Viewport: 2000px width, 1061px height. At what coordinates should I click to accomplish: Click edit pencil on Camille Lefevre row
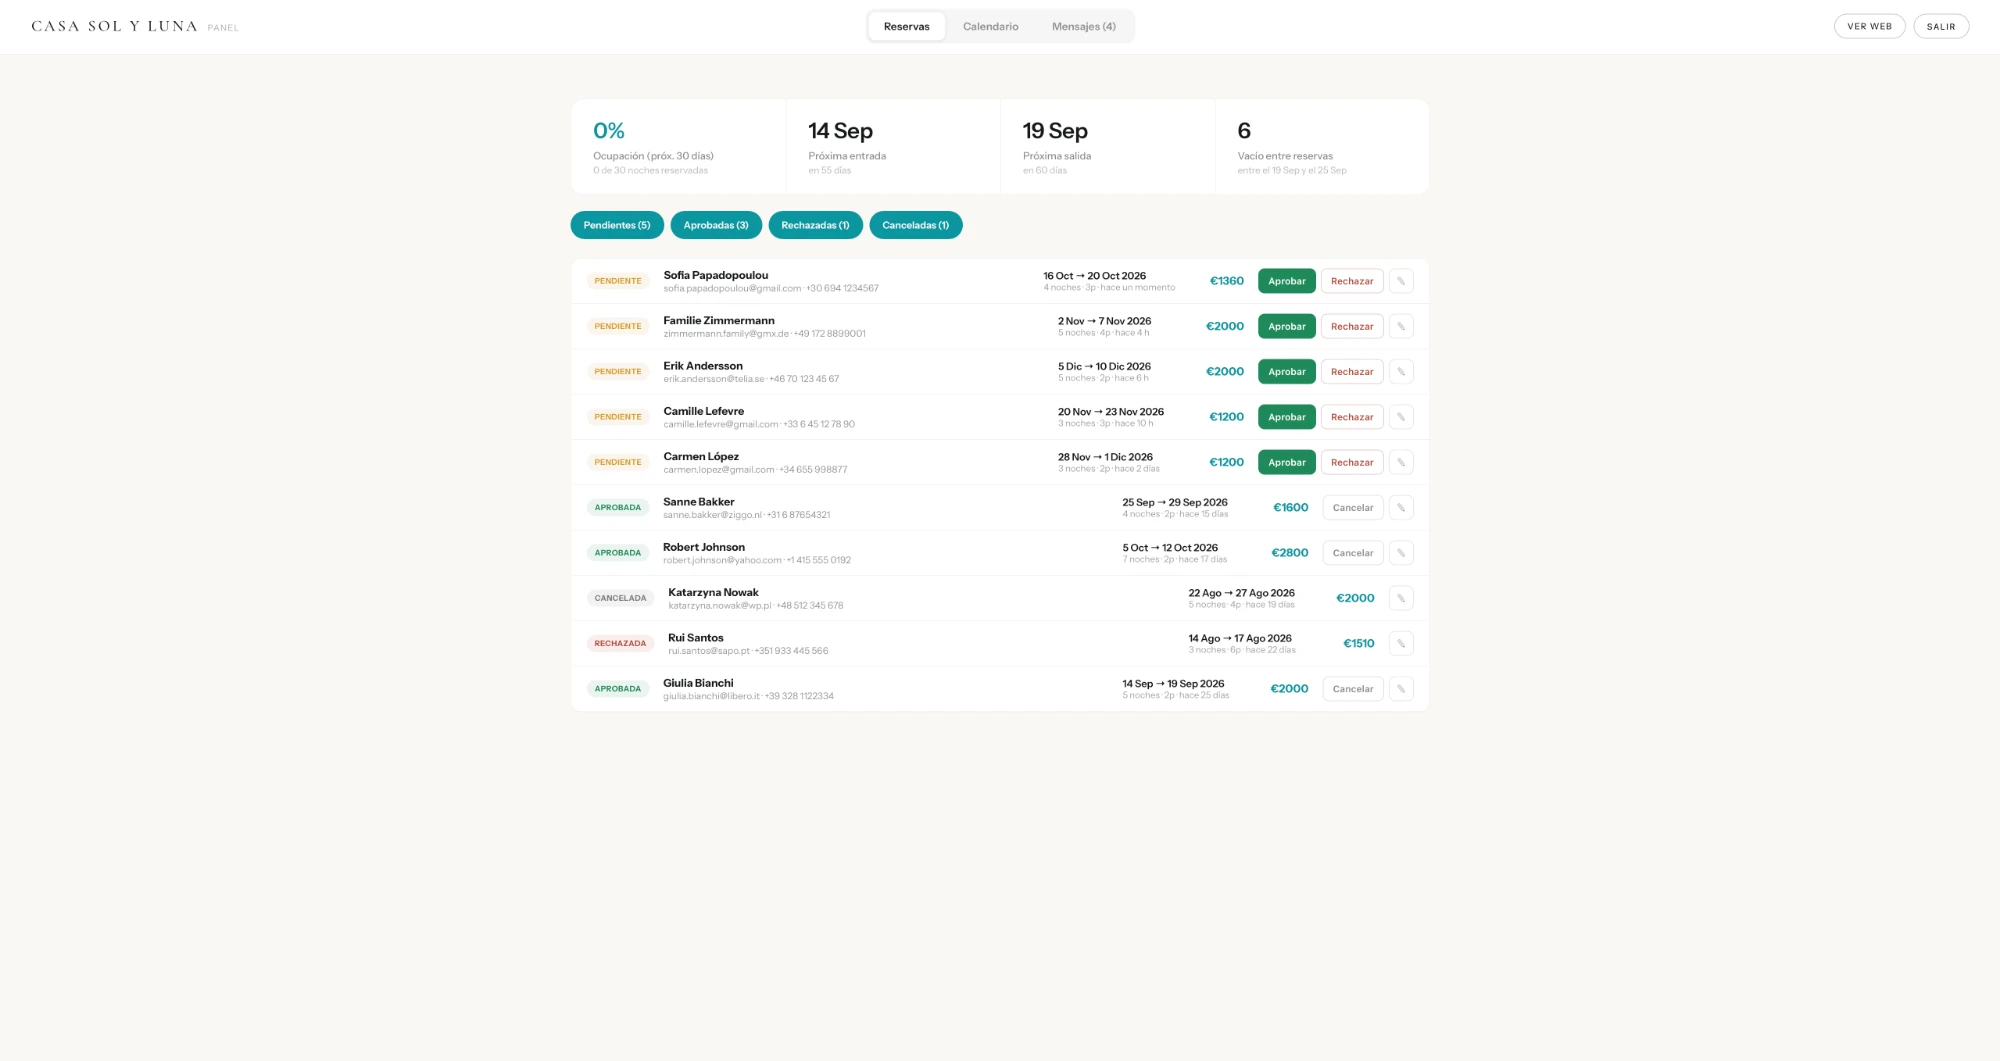point(1401,417)
